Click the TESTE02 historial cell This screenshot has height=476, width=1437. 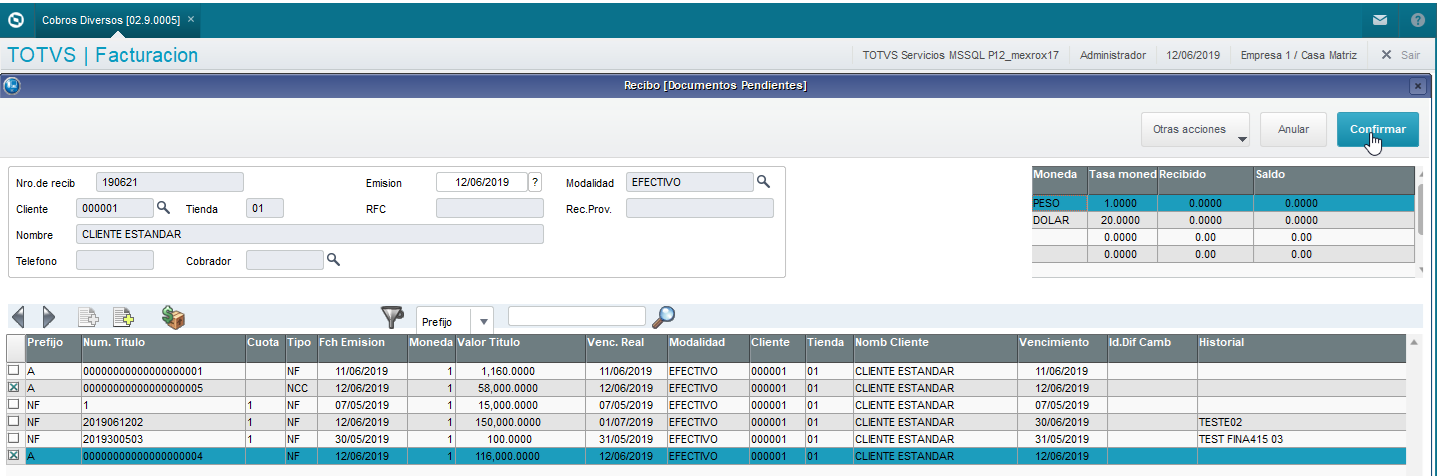[x=1300, y=422]
